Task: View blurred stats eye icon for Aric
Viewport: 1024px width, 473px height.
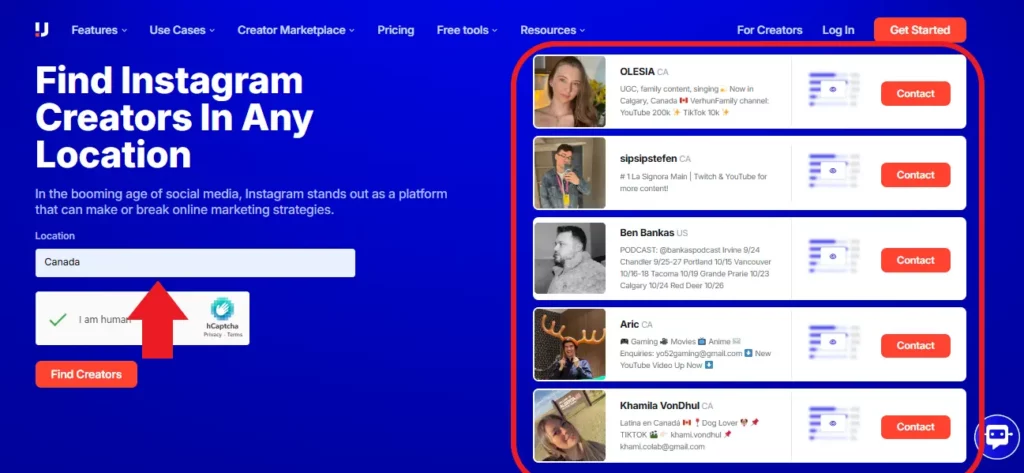Action: coord(833,342)
